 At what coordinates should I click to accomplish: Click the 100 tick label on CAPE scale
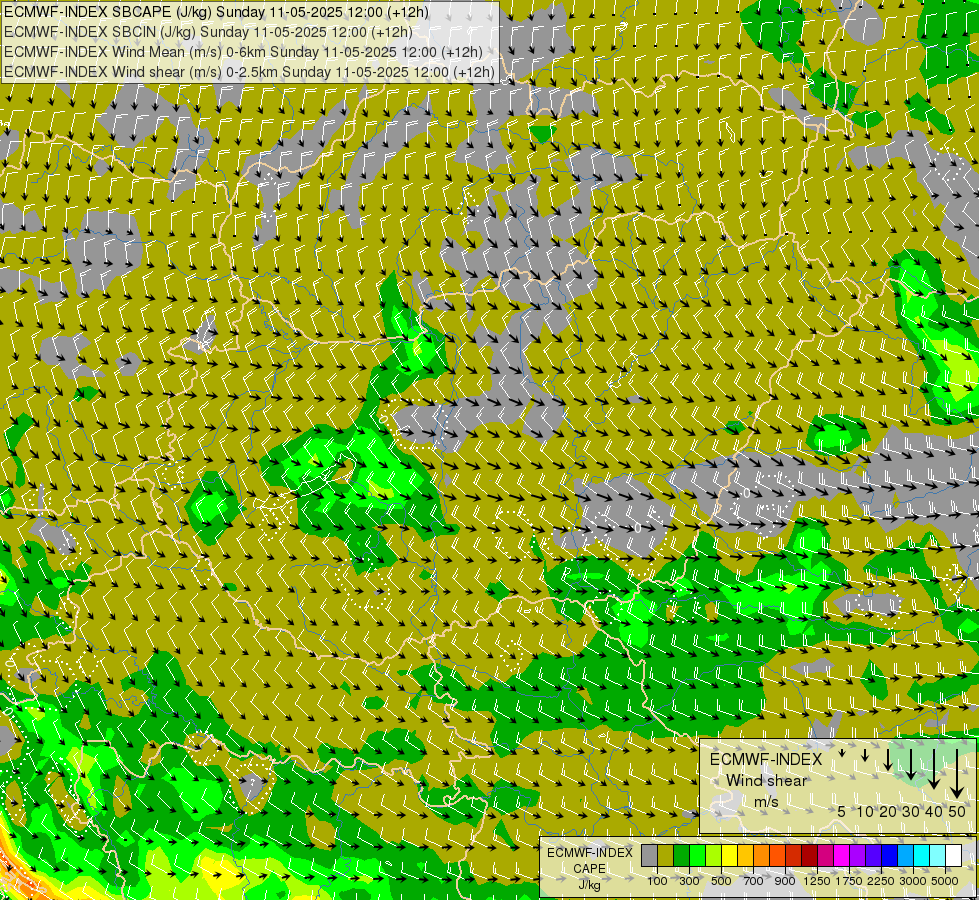tap(657, 881)
